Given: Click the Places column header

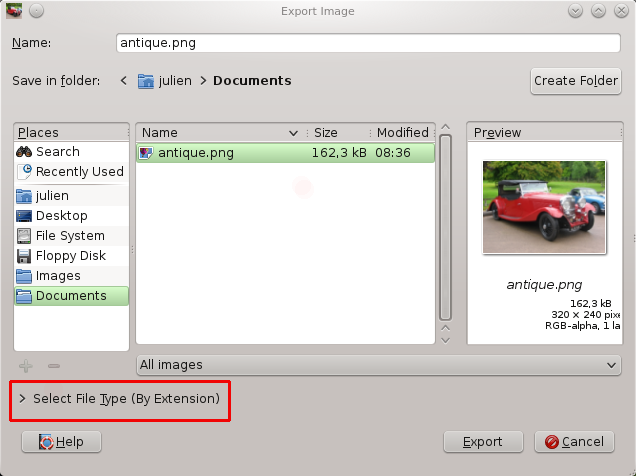Looking at the screenshot, I should pyautogui.click(x=71, y=133).
